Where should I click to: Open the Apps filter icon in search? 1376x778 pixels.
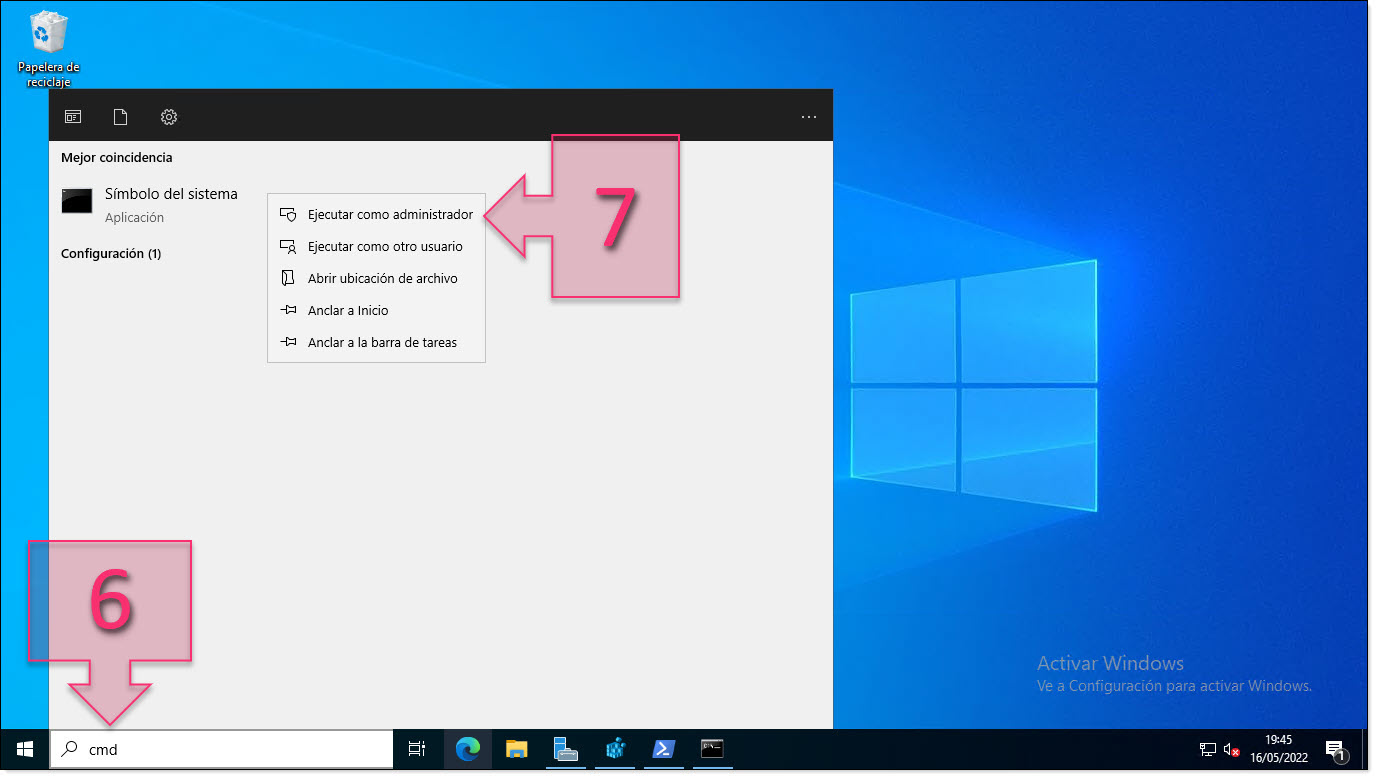click(x=72, y=117)
